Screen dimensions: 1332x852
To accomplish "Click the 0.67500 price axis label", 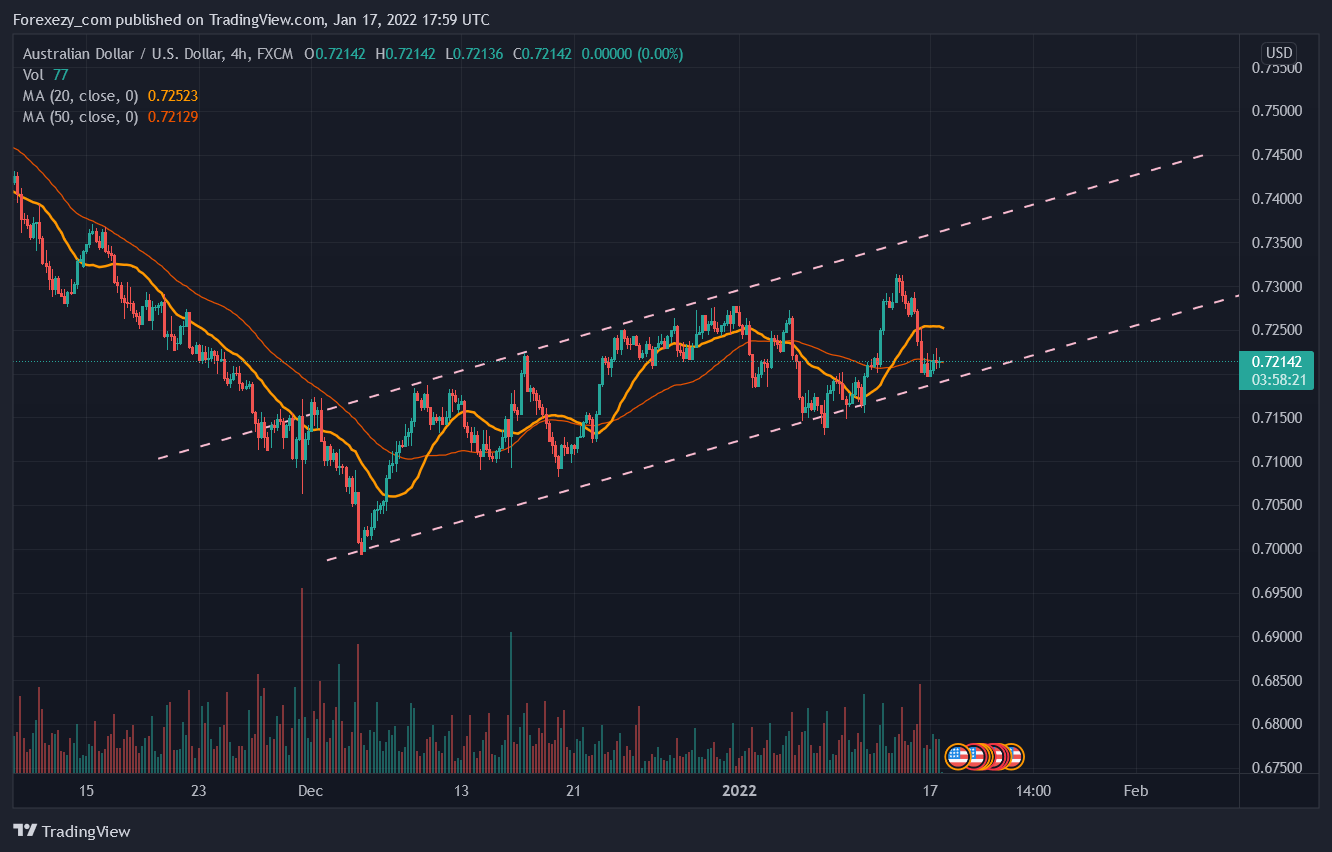I will click(1276, 768).
